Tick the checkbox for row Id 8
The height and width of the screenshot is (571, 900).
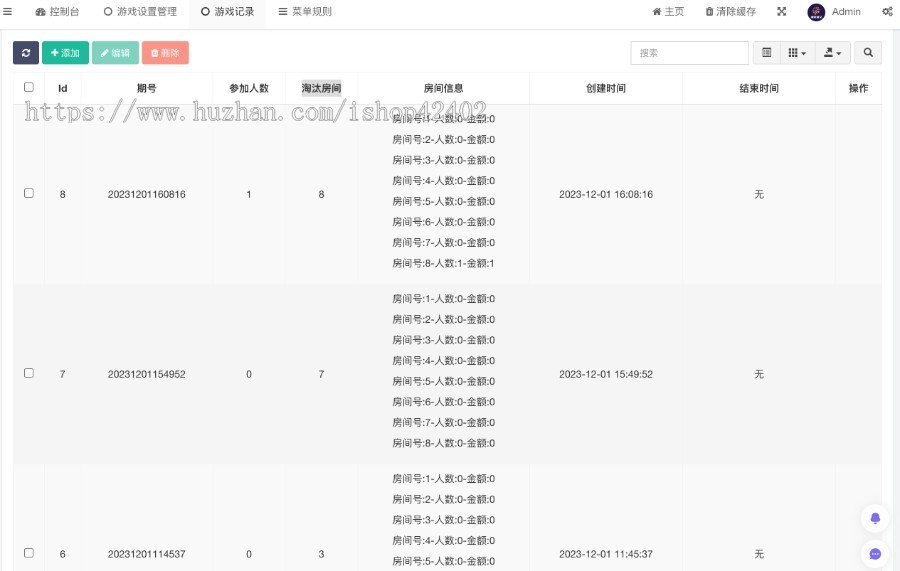[29, 193]
